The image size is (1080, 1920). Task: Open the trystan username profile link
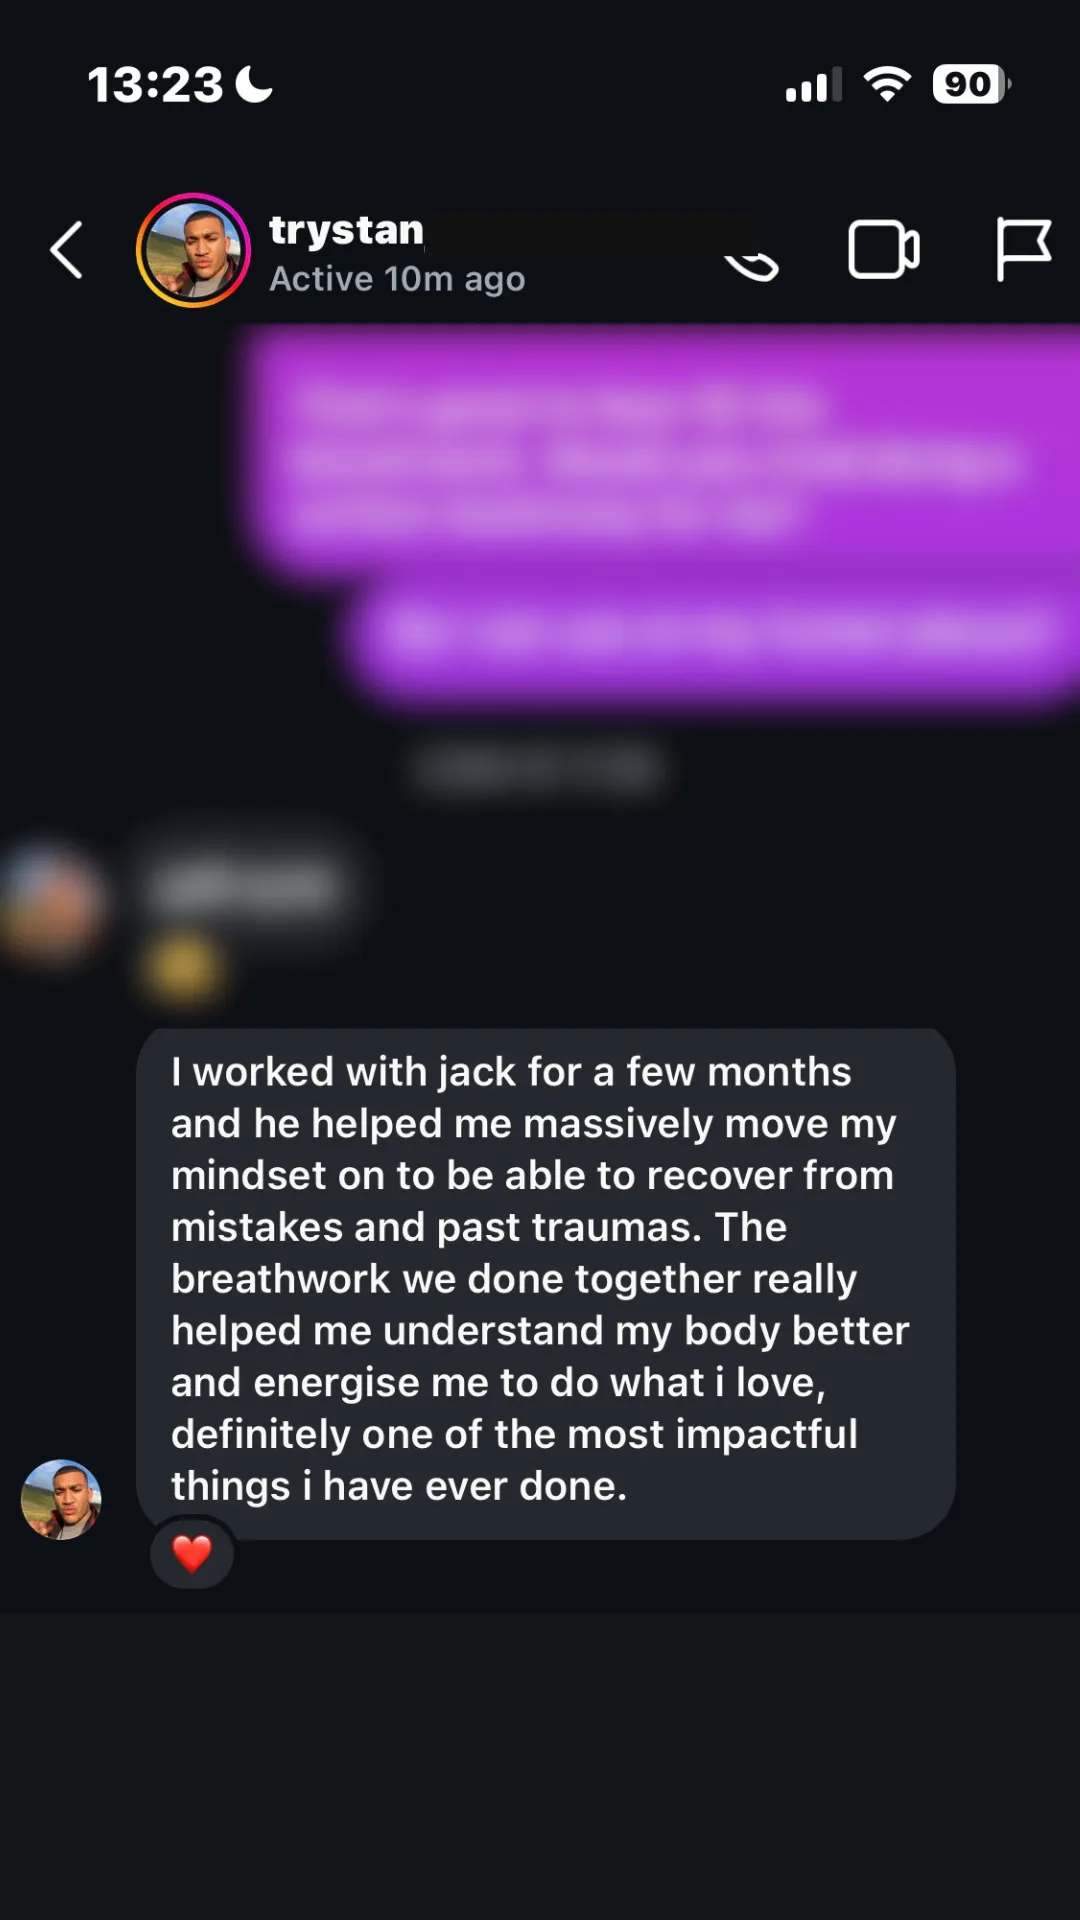point(346,230)
